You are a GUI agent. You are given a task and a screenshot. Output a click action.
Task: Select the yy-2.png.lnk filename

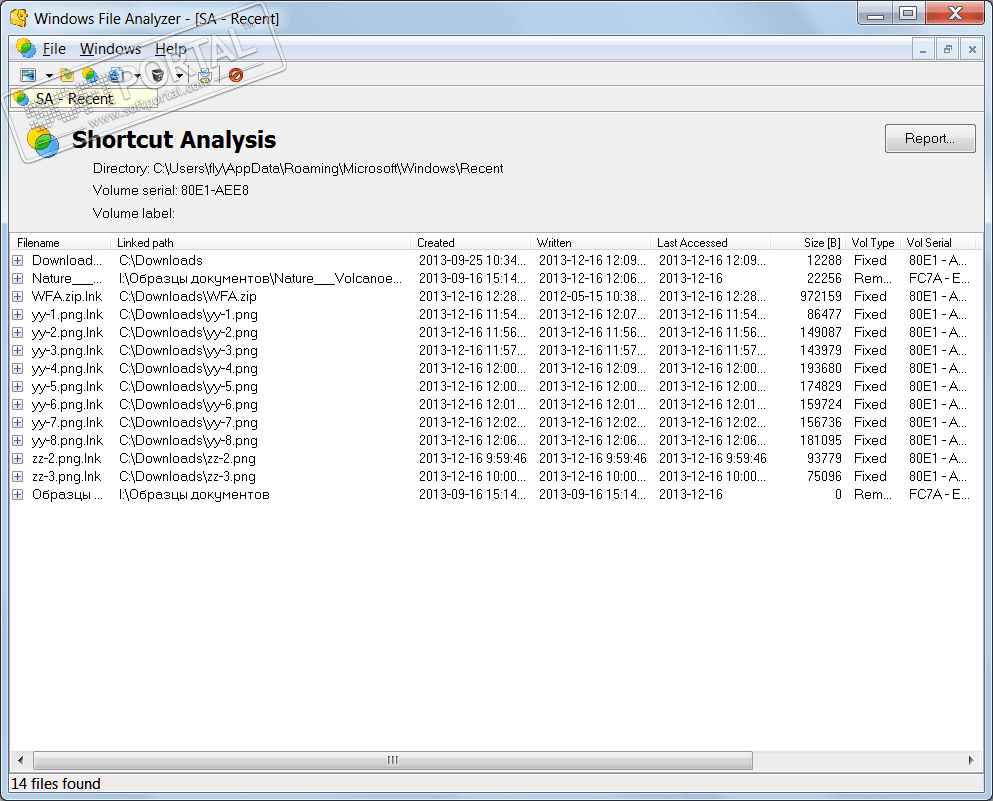67,332
